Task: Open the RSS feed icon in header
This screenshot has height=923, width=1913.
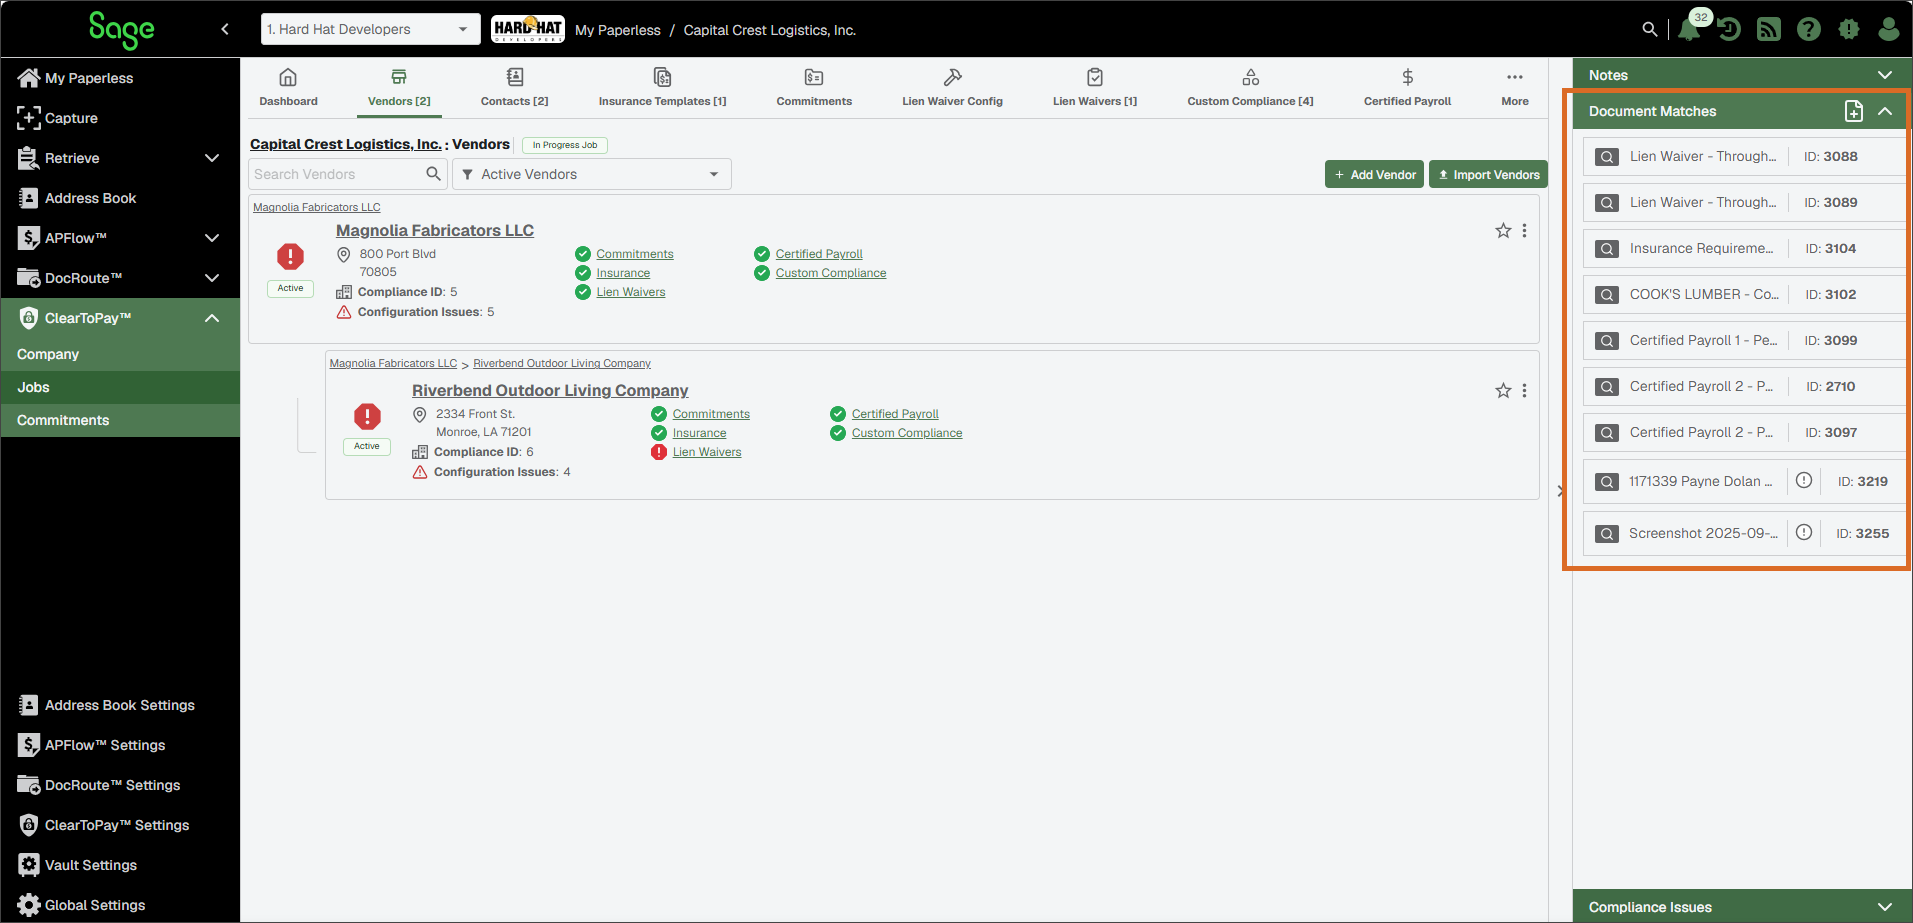Action: coord(1769,29)
